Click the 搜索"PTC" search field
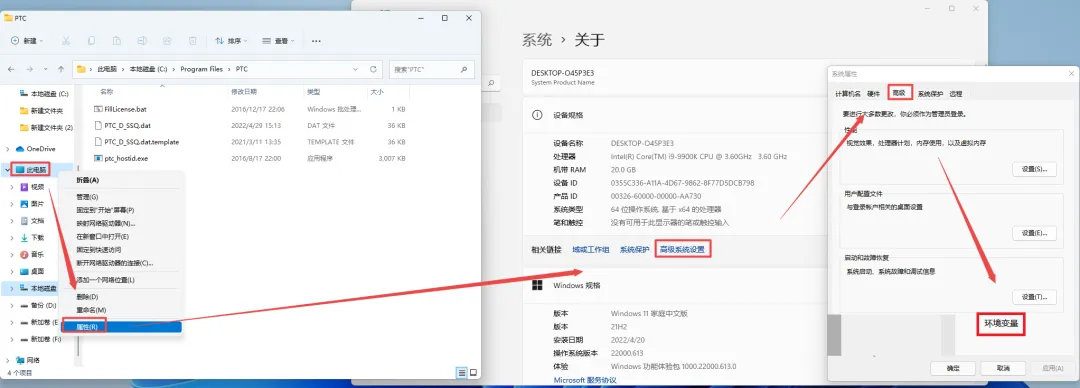Screen dimensions: 1080x388 tap(432, 69)
